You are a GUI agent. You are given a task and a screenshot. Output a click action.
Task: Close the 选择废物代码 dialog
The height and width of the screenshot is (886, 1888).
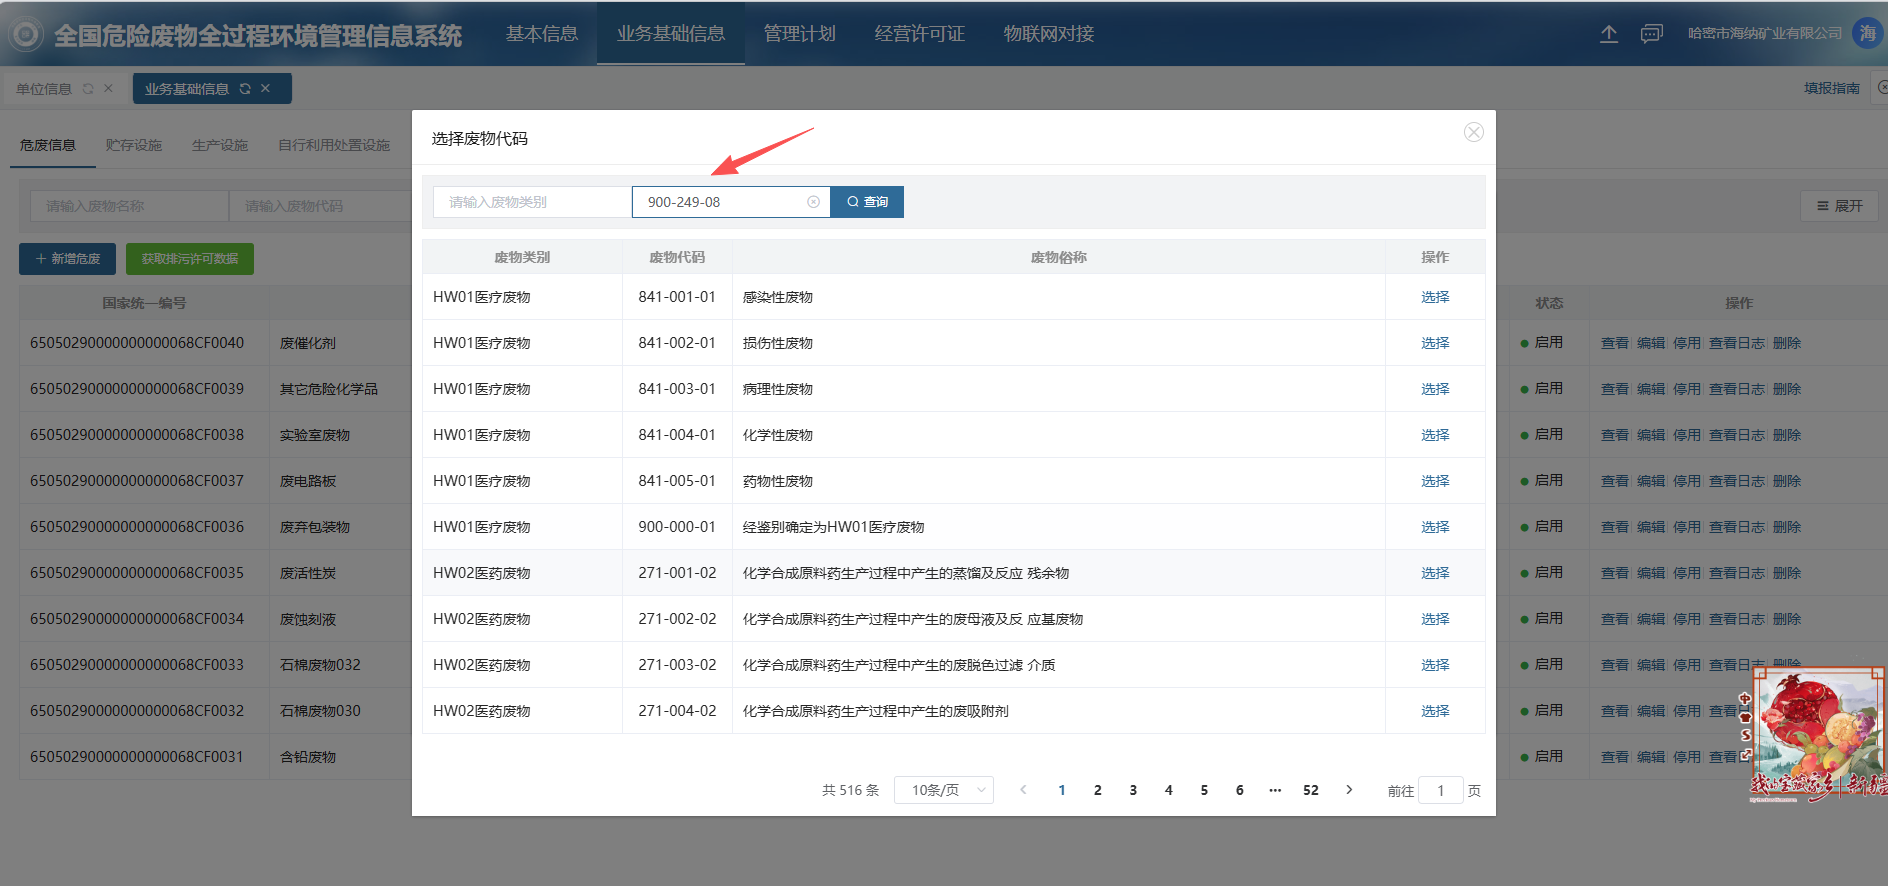1473,132
